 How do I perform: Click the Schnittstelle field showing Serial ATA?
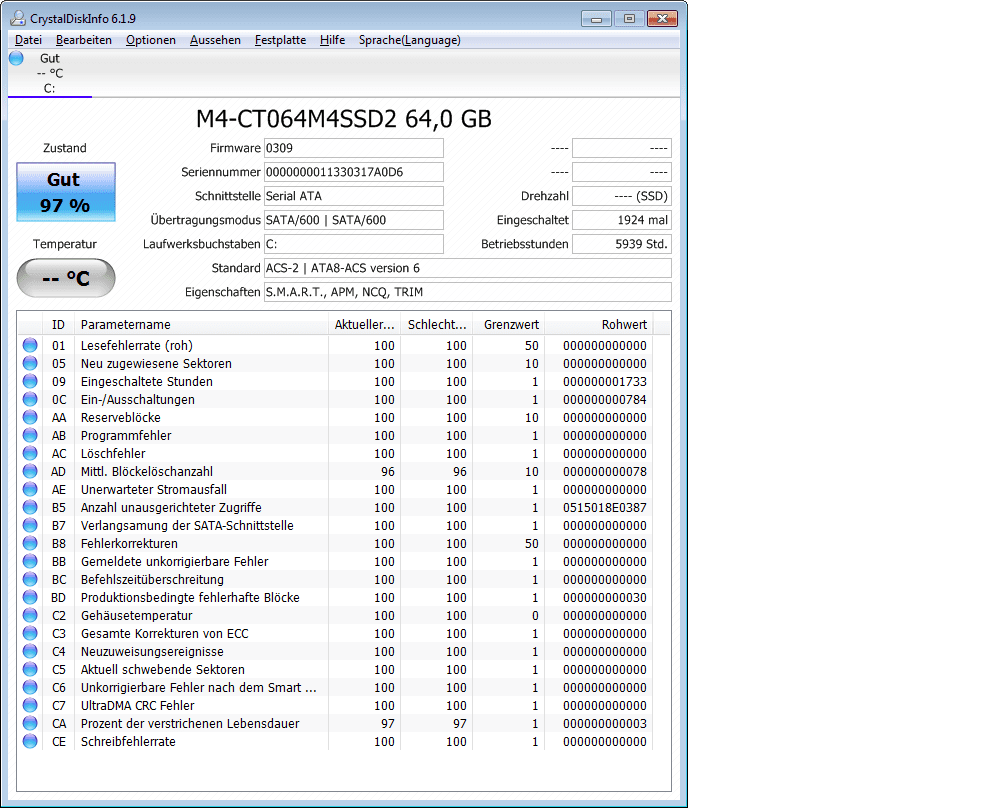click(x=354, y=196)
